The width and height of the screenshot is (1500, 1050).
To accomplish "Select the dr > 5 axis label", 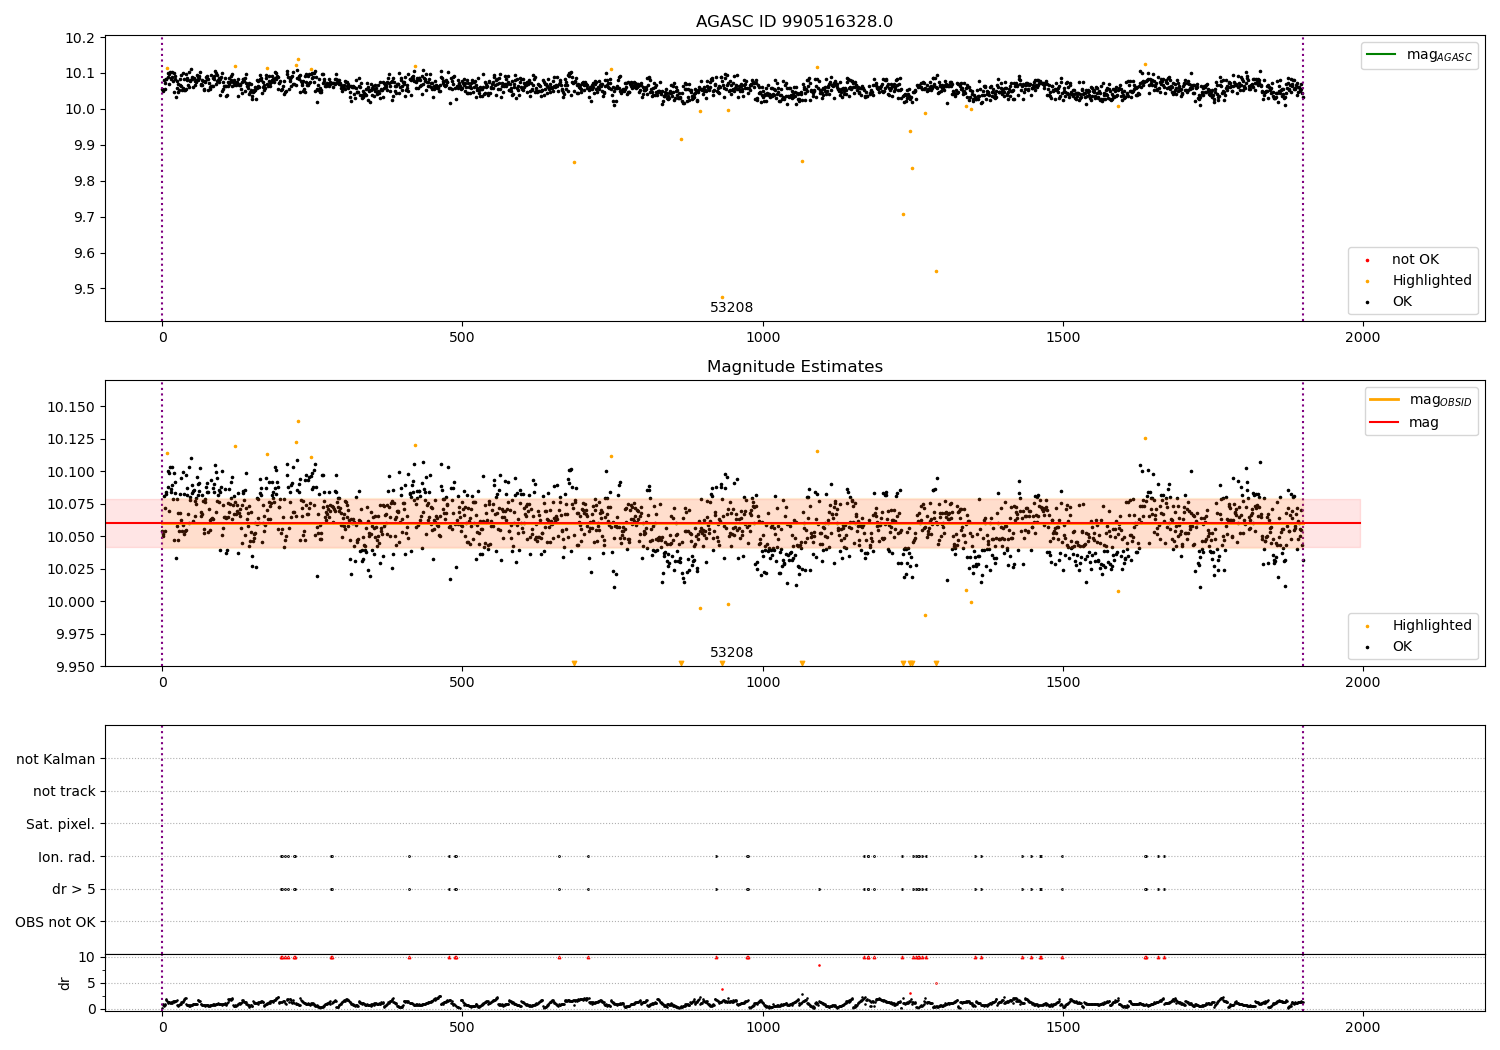I will (x=74, y=889).
